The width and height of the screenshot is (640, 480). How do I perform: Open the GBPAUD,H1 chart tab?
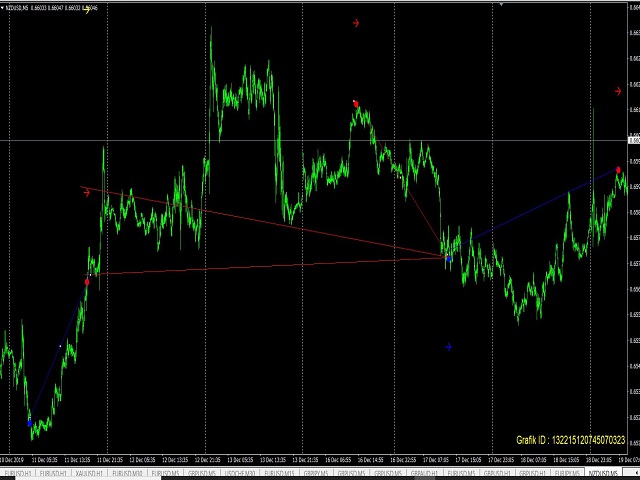[425, 473]
